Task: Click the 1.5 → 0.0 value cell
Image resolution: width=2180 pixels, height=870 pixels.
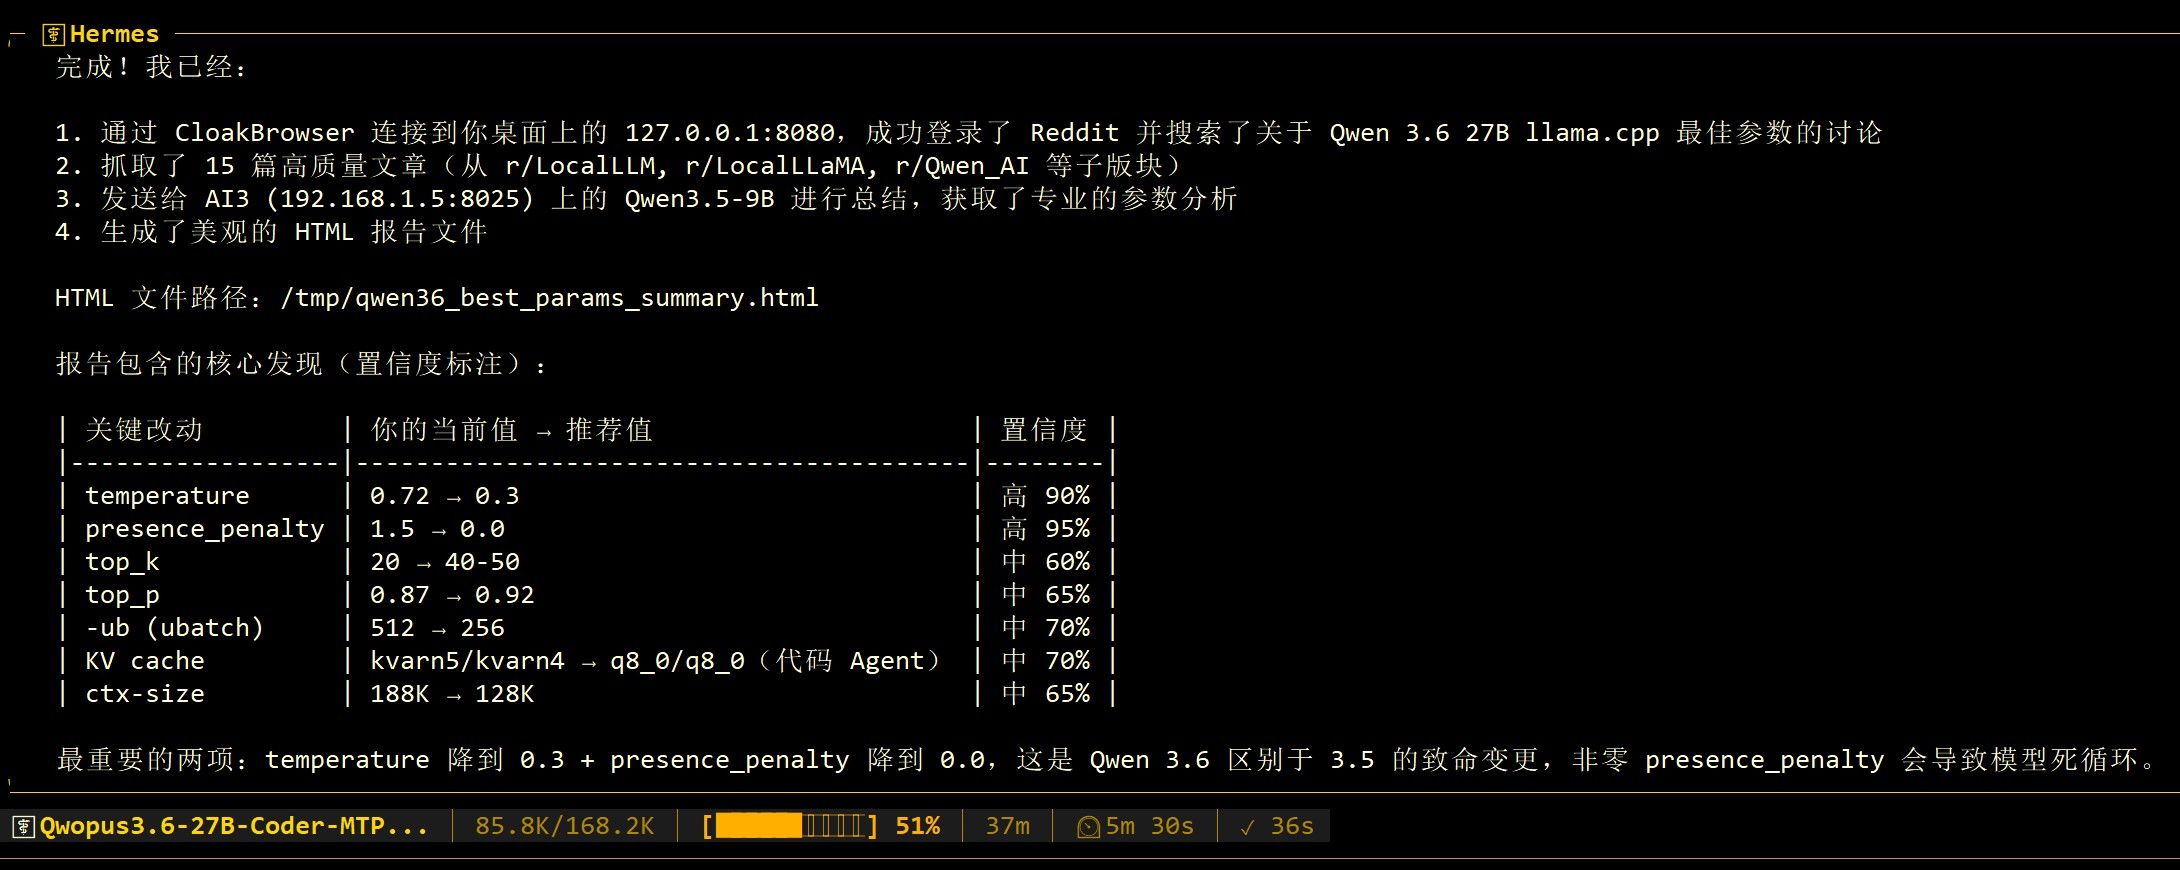Action: 437,529
